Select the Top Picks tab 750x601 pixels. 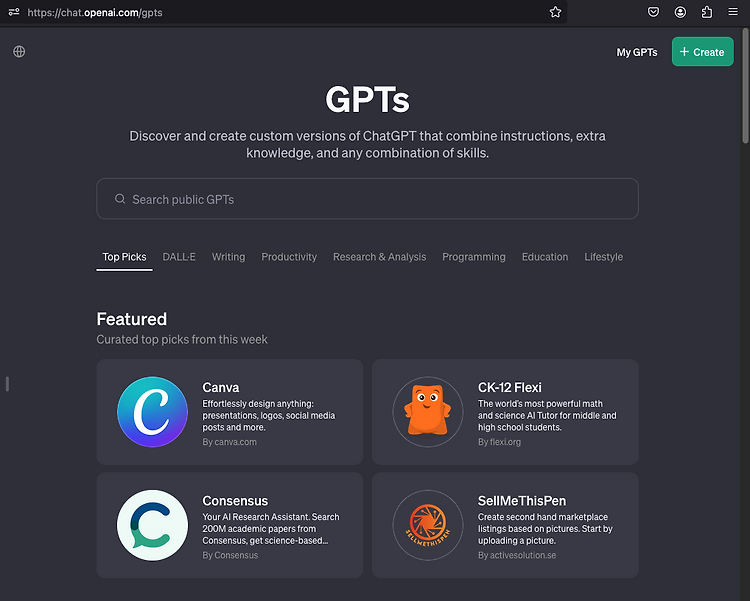pos(124,257)
